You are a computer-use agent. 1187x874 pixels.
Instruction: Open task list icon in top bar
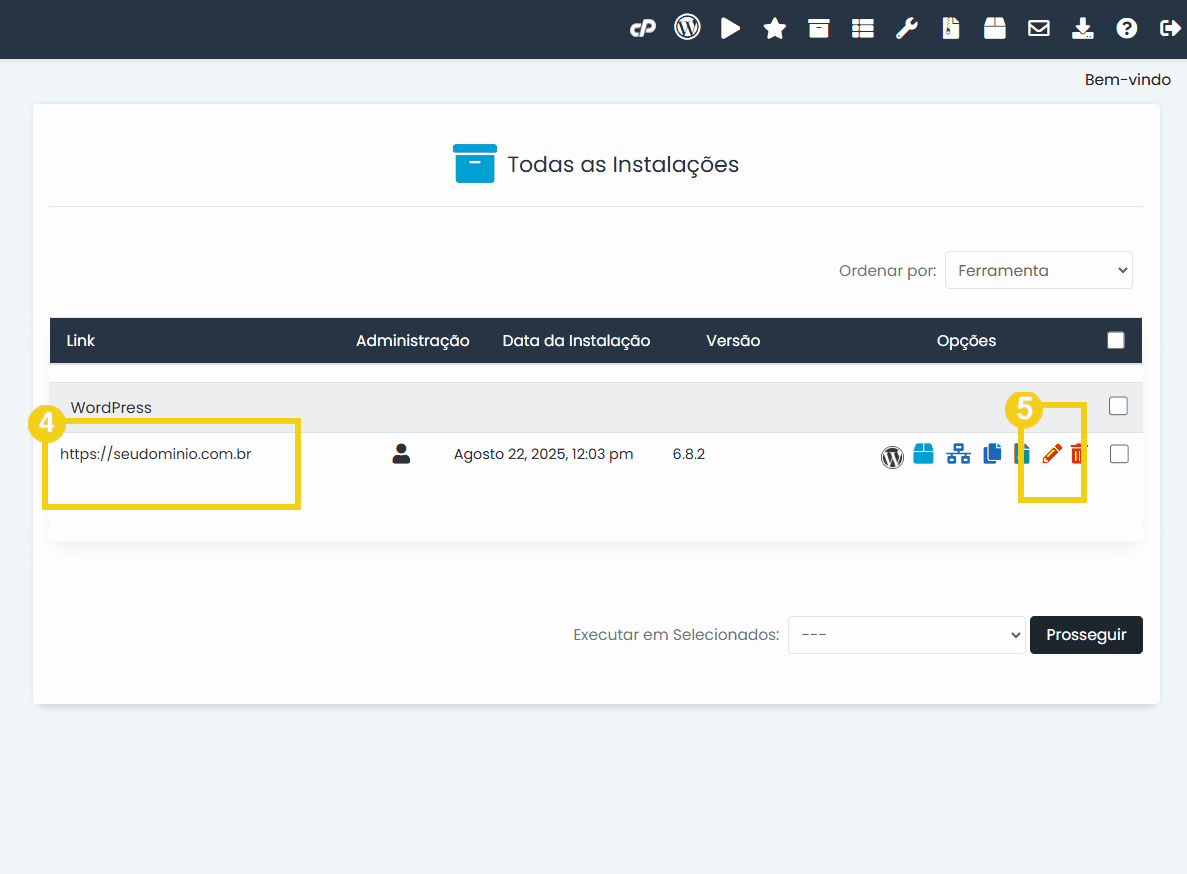click(863, 29)
